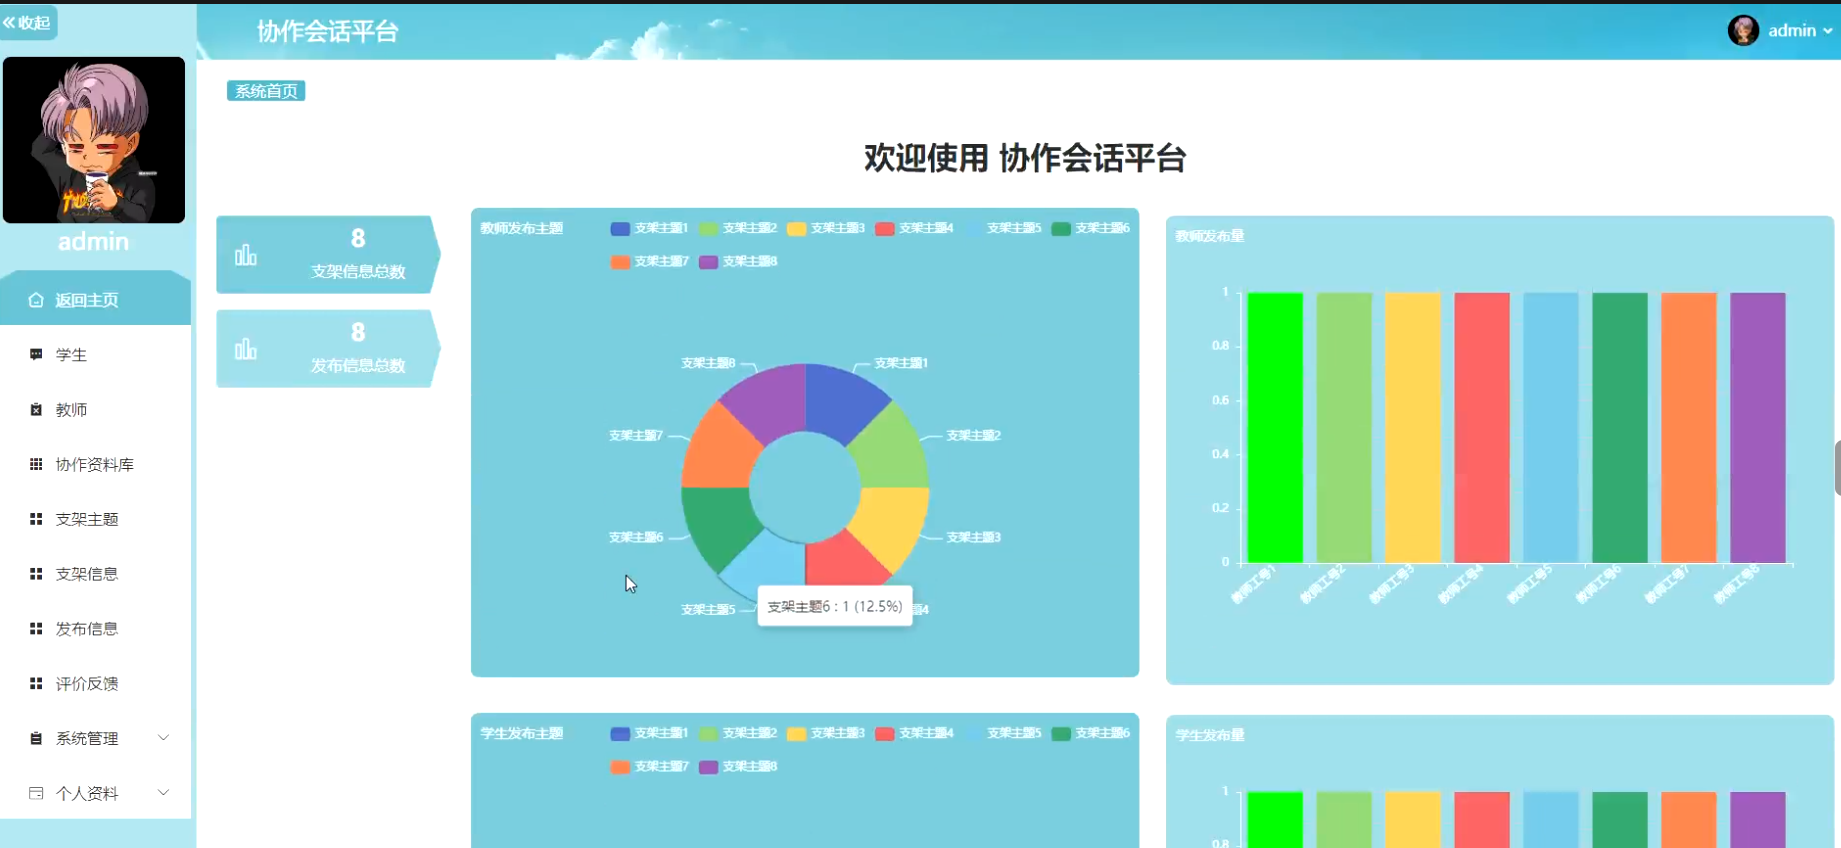Click the icon next to 教师
Image resolution: width=1841 pixels, height=848 pixels.
pos(36,410)
